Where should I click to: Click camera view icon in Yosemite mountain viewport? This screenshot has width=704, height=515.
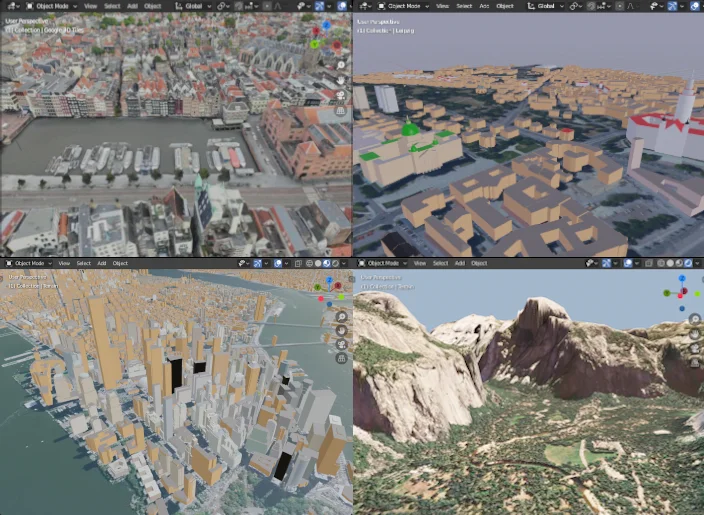click(x=694, y=349)
